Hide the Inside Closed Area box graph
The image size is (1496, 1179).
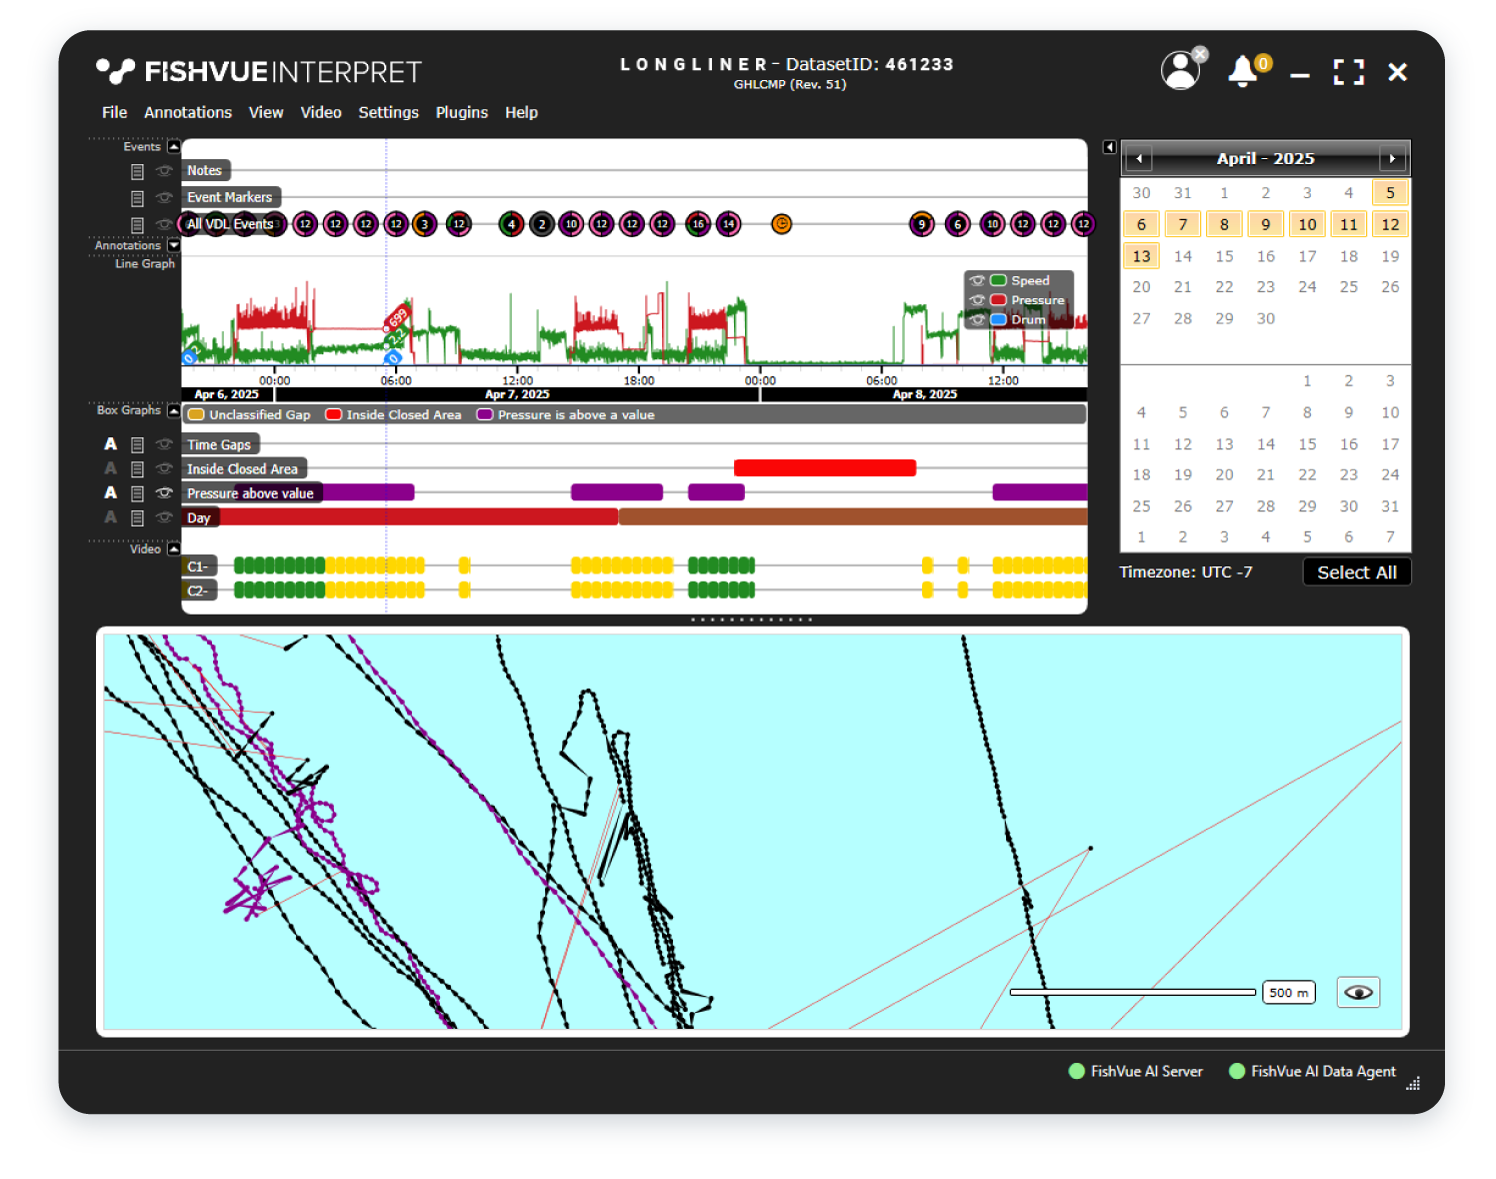pyautogui.click(x=164, y=469)
